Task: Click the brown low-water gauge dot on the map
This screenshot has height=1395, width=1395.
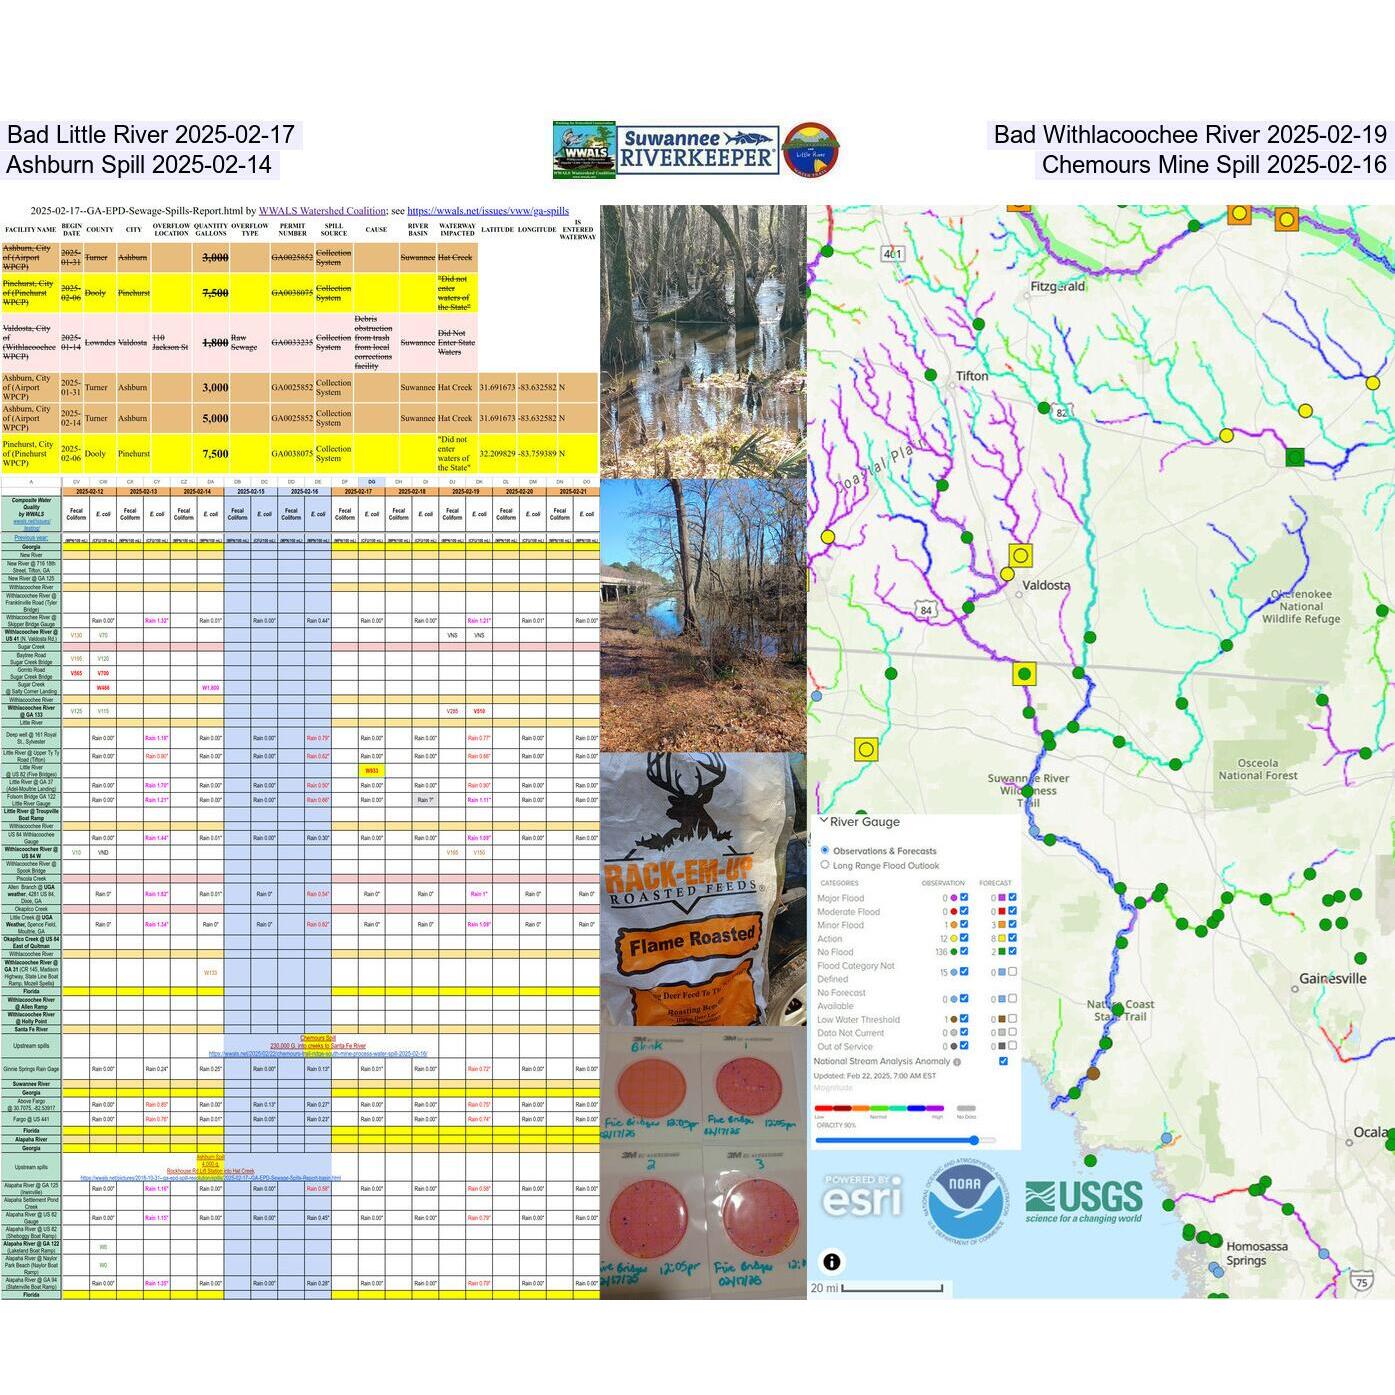Action: click(x=1093, y=1073)
